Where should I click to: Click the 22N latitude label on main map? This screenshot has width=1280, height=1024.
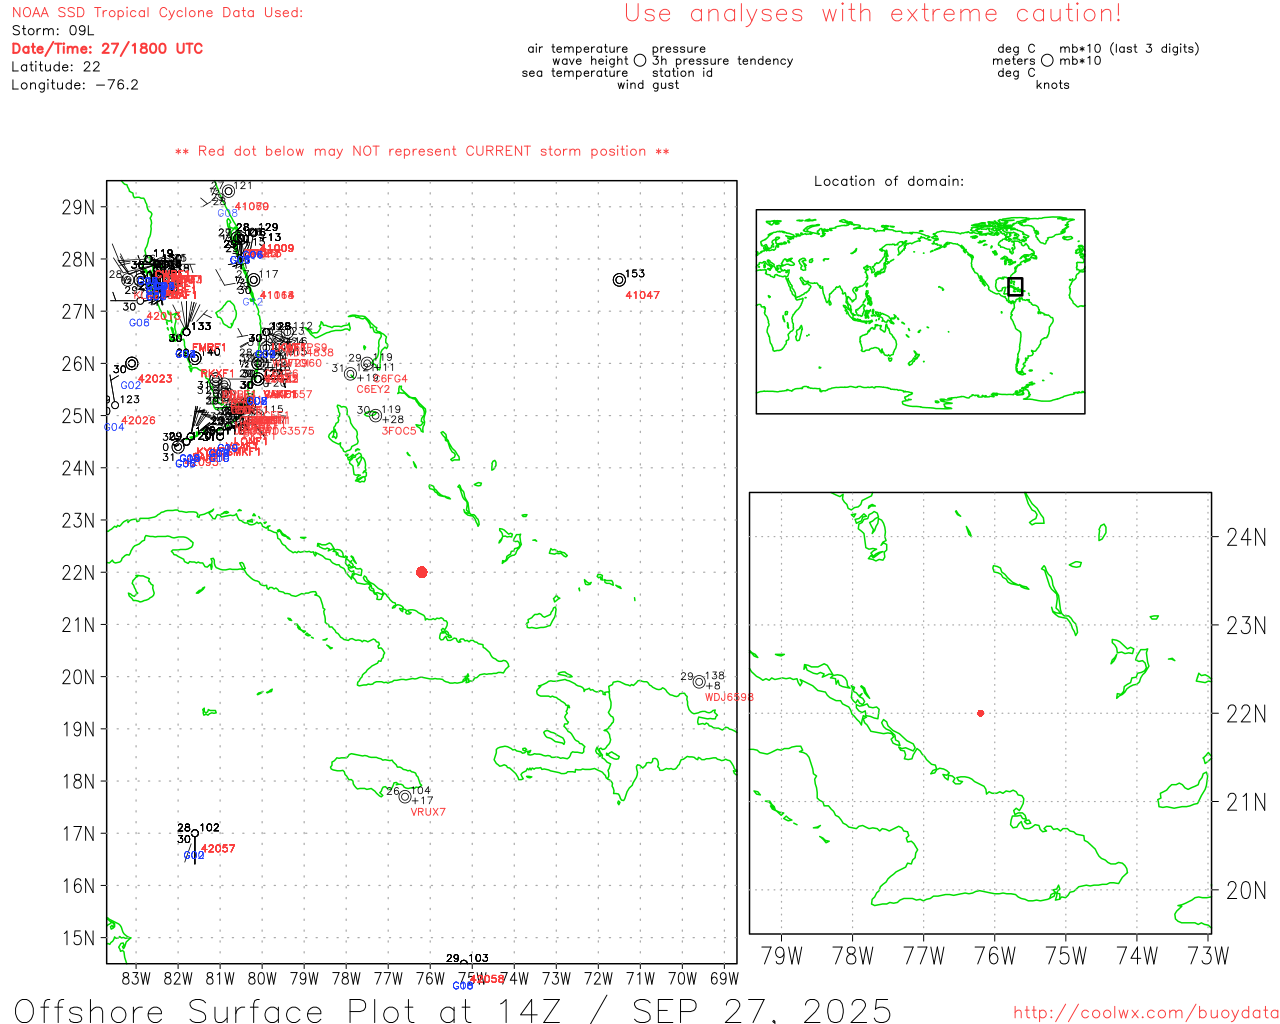[x=78, y=573]
